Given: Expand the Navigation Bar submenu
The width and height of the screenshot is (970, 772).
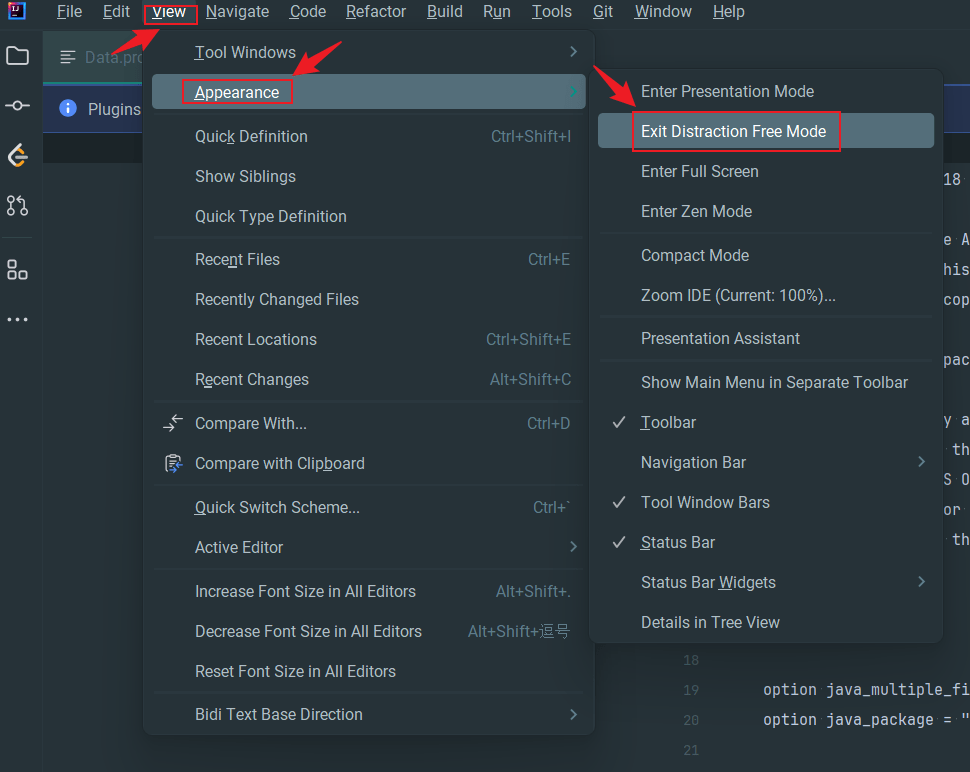Looking at the screenshot, I should pos(693,463).
